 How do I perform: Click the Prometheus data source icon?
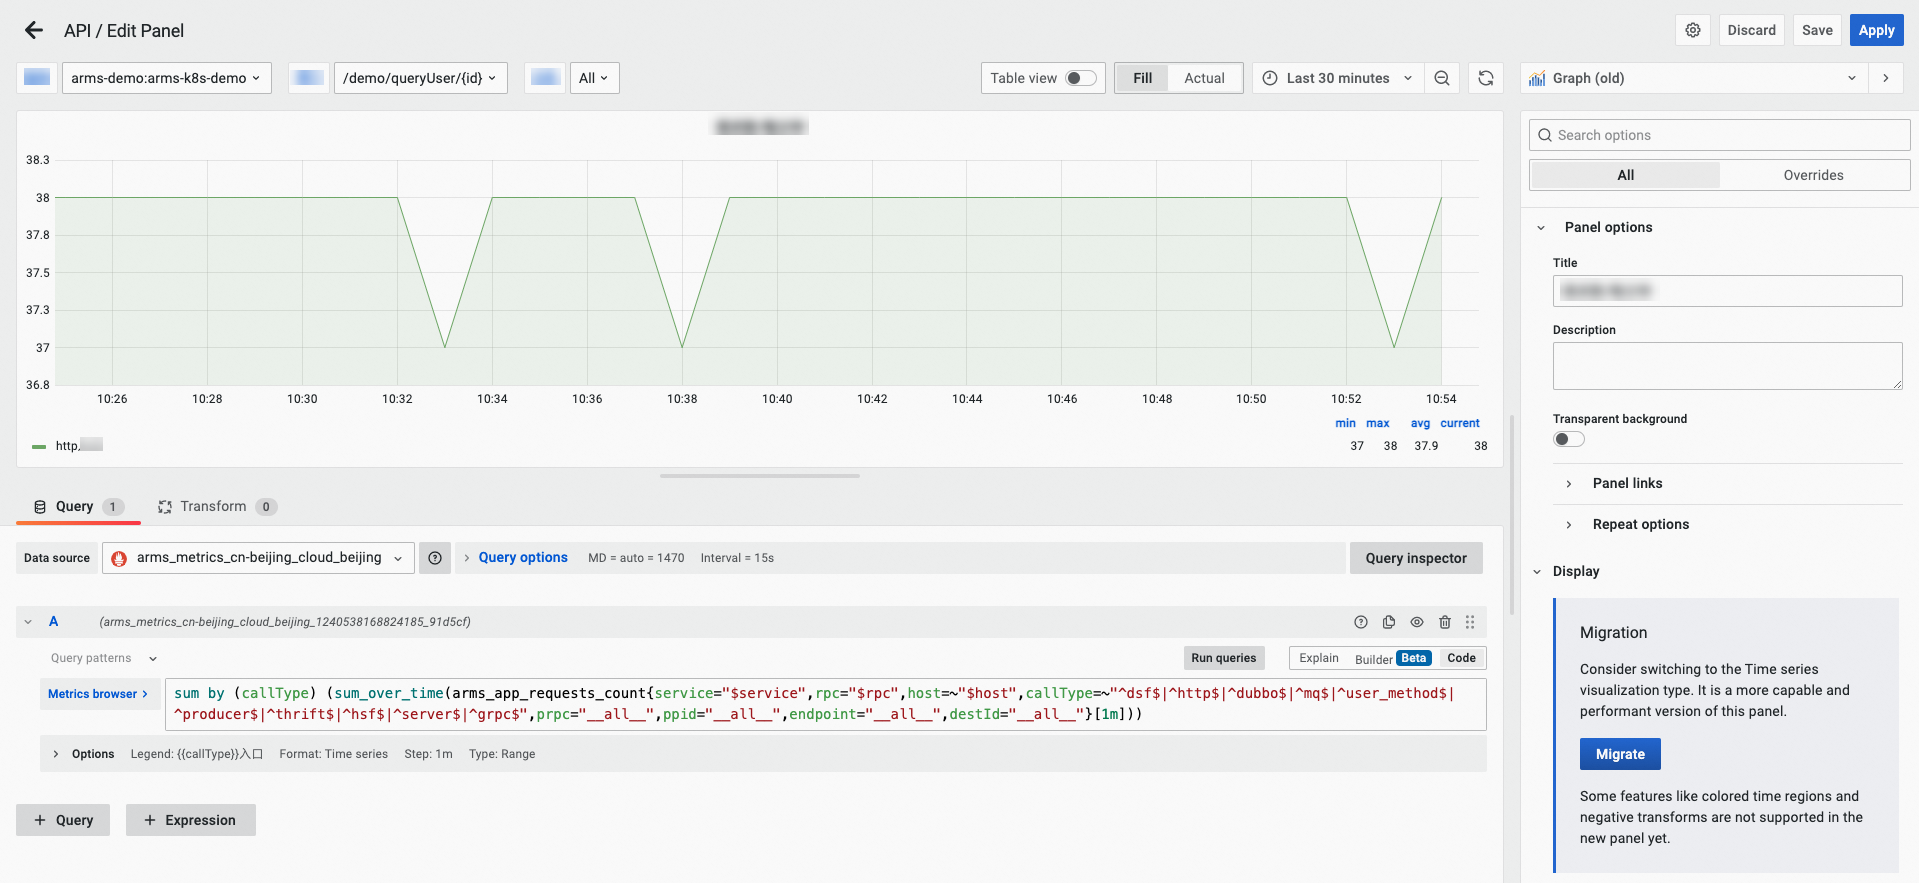click(x=119, y=558)
